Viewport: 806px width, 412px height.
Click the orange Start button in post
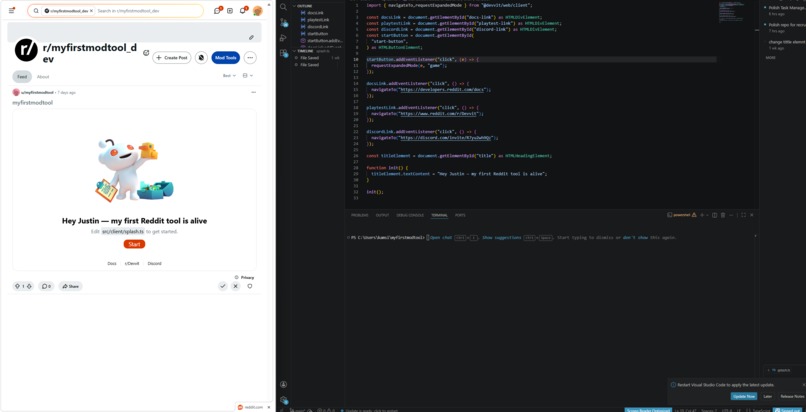click(x=134, y=244)
